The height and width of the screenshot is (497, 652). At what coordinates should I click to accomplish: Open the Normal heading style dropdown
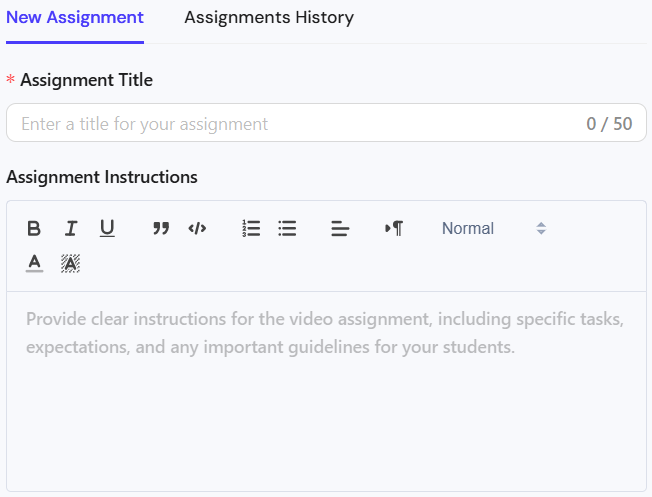tap(494, 228)
